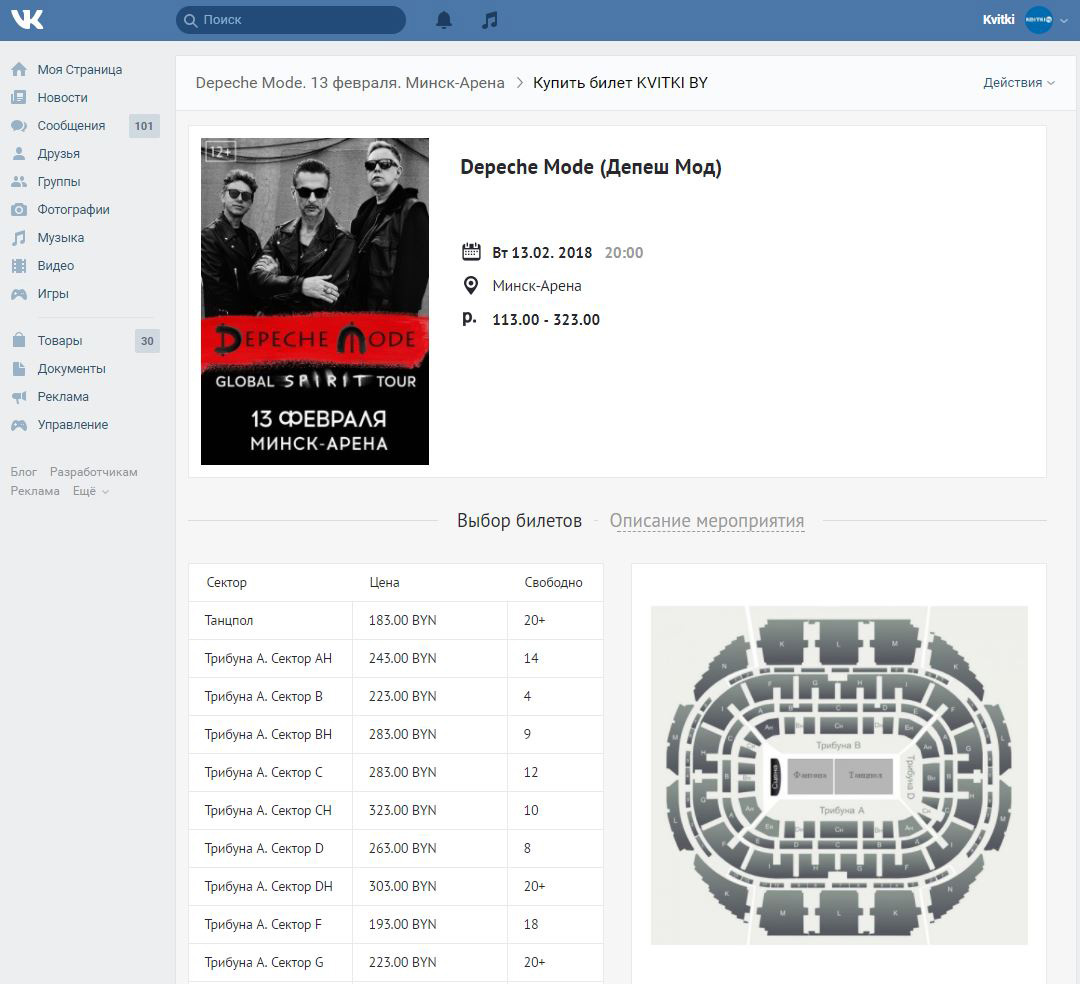1080x984 pixels.
Task: Click the Реклама footer link
Action: tap(35, 491)
